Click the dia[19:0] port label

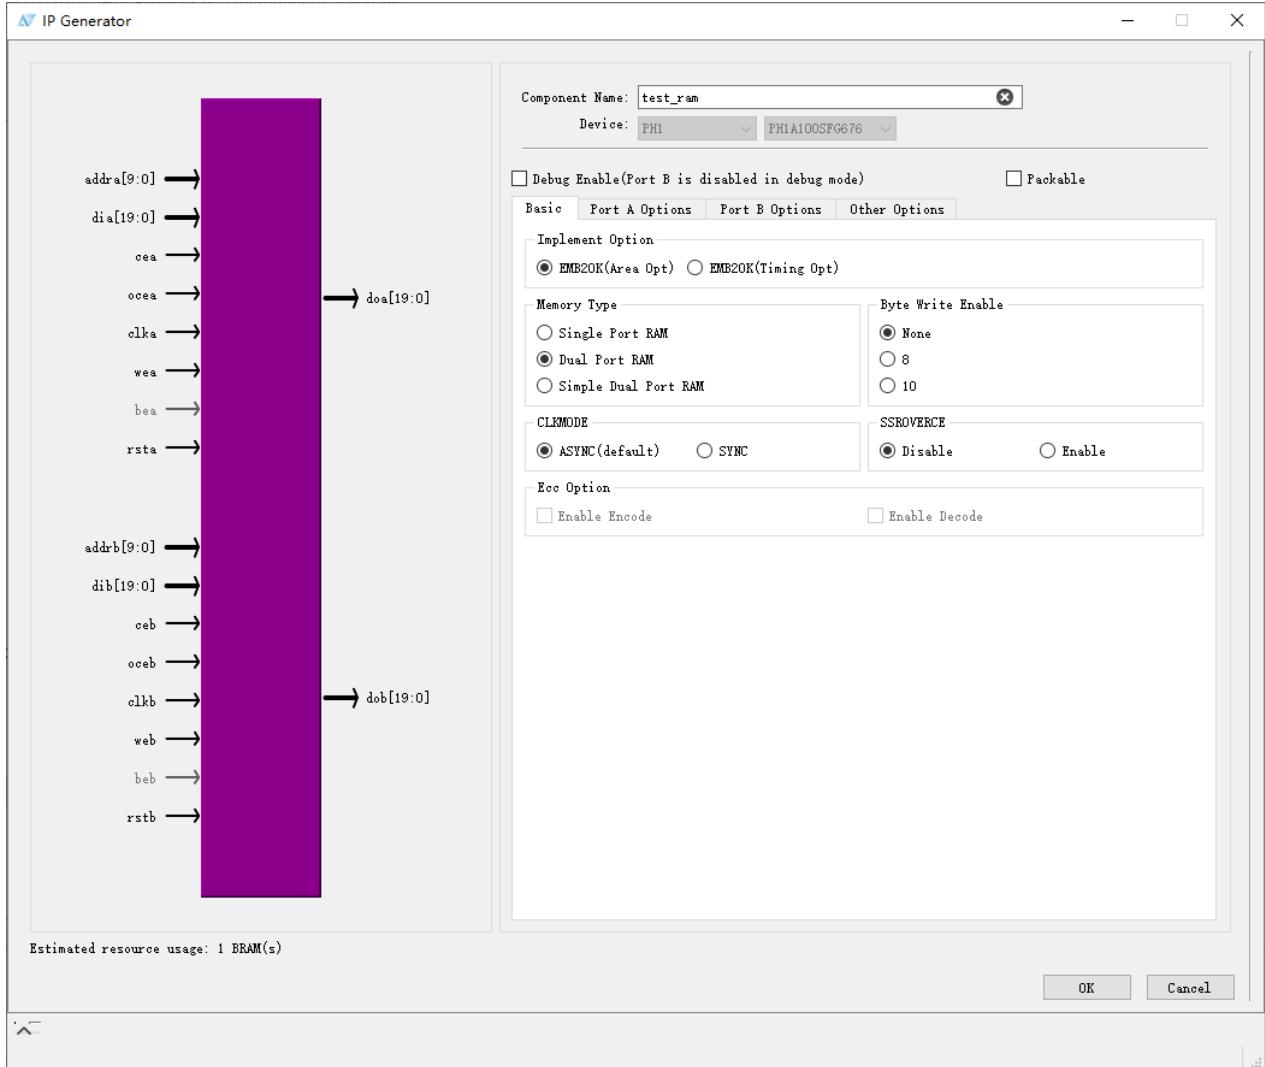124,217
